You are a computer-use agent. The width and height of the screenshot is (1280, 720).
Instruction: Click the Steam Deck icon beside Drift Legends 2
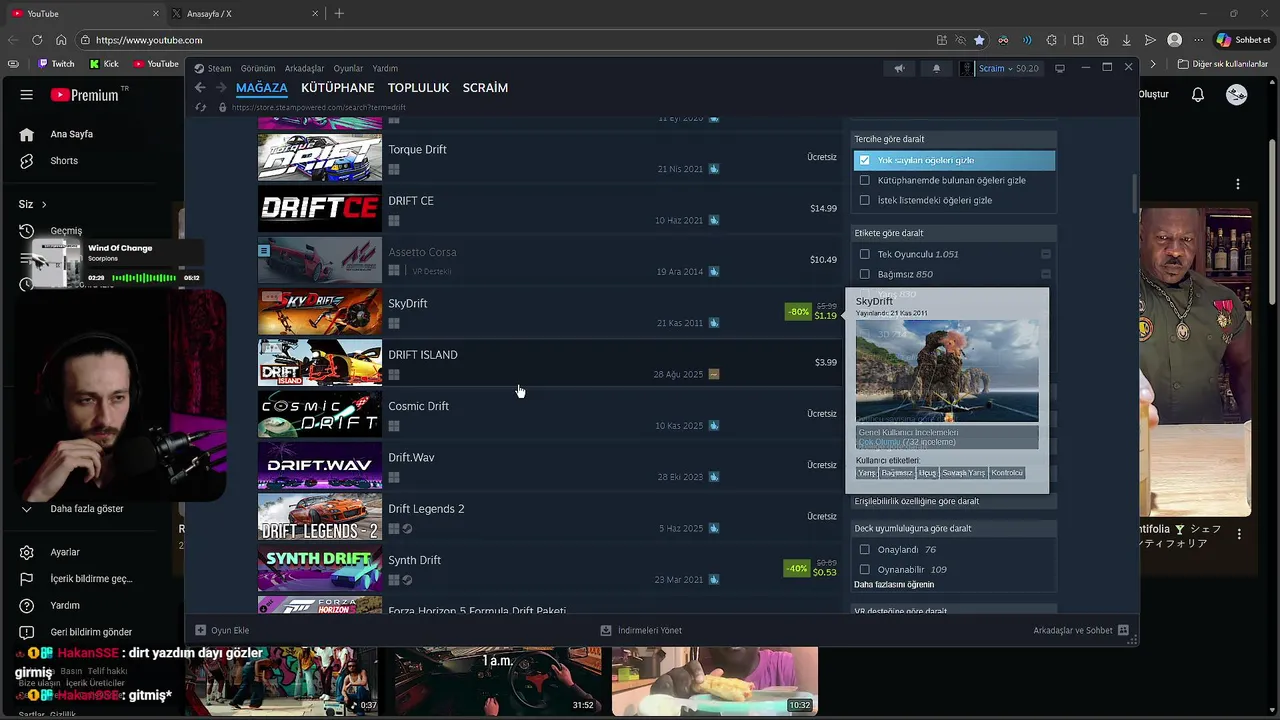click(407, 528)
